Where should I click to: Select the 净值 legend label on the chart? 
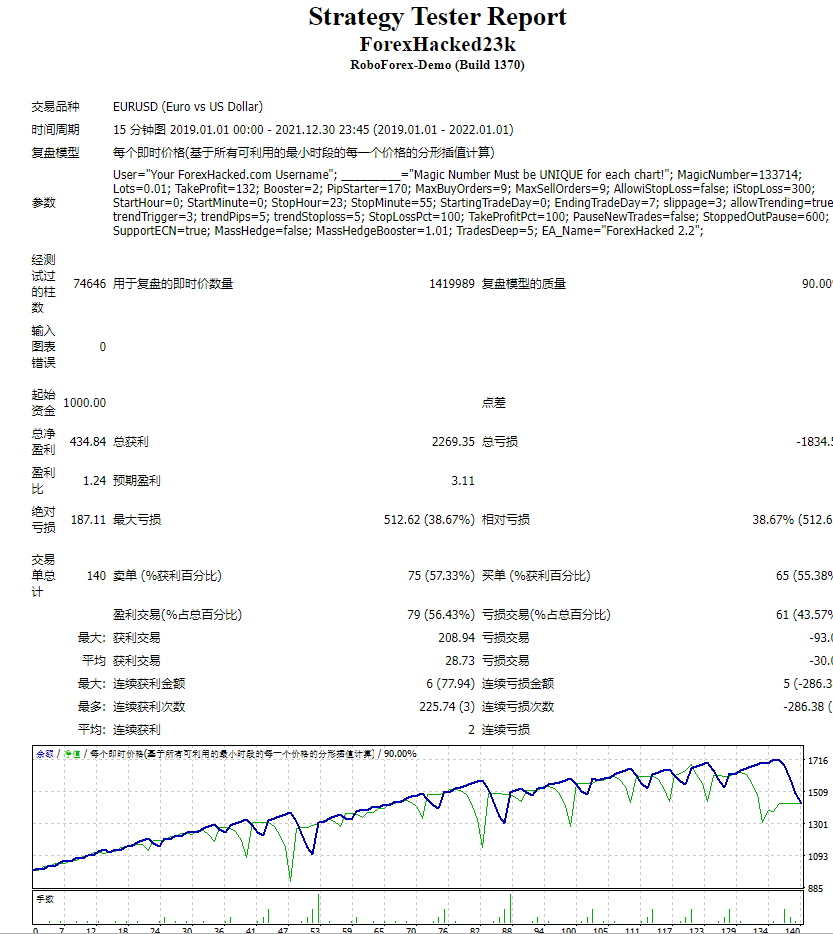[x=69, y=756]
